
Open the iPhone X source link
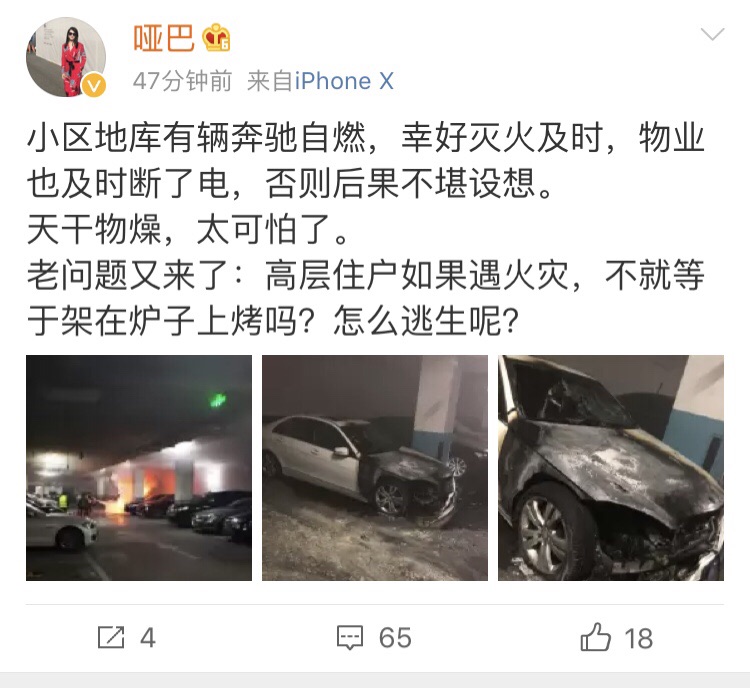(344, 81)
